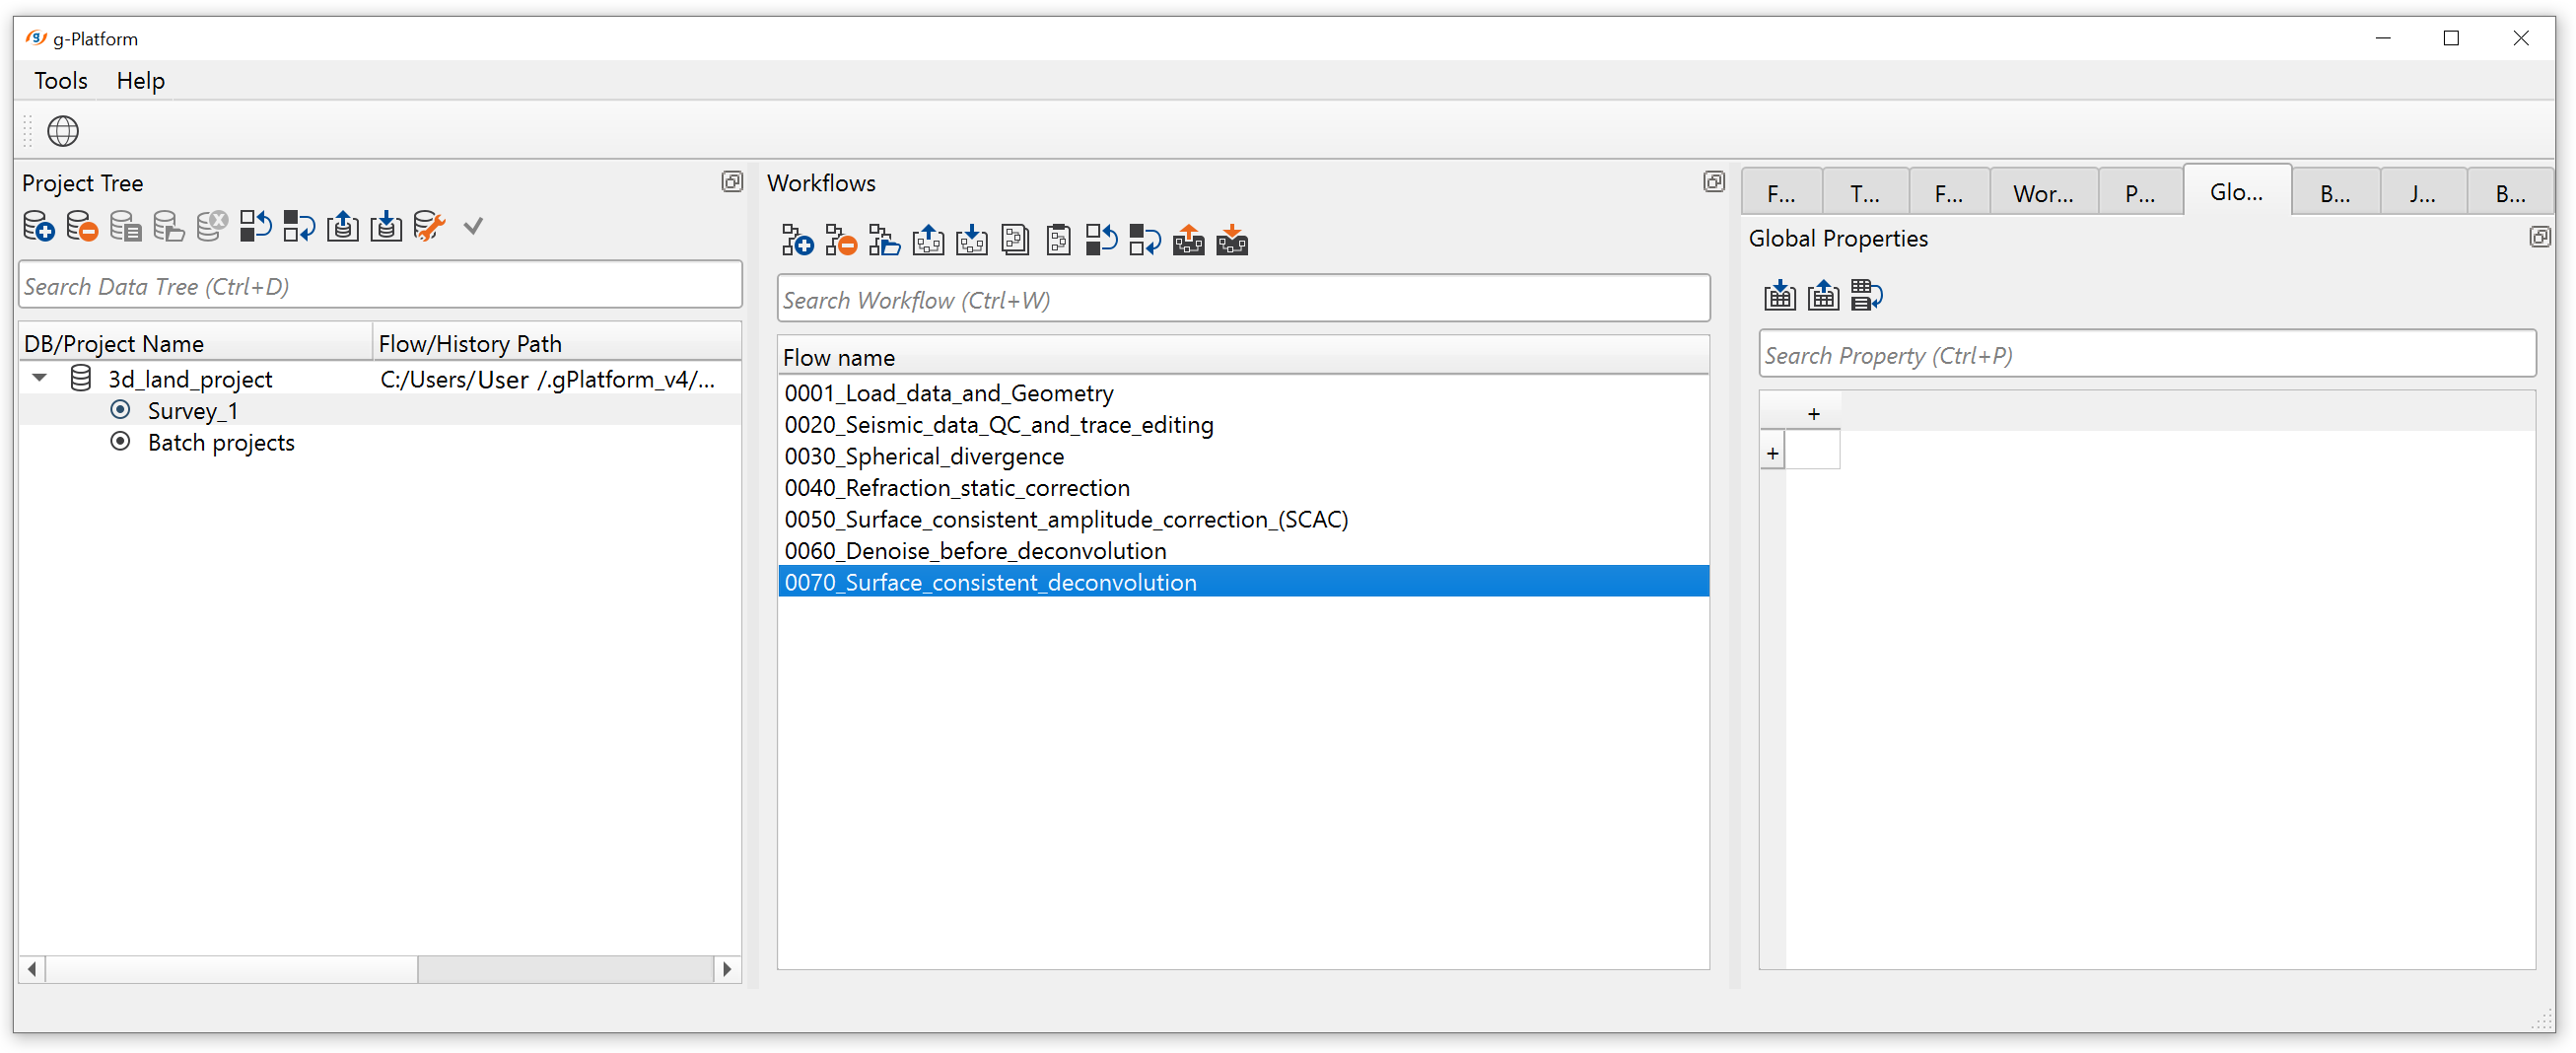Image resolution: width=2576 pixels, height=1053 pixels.
Task: Click the workflow folder icon in Workflows toolbar
Action: (884, 241)
